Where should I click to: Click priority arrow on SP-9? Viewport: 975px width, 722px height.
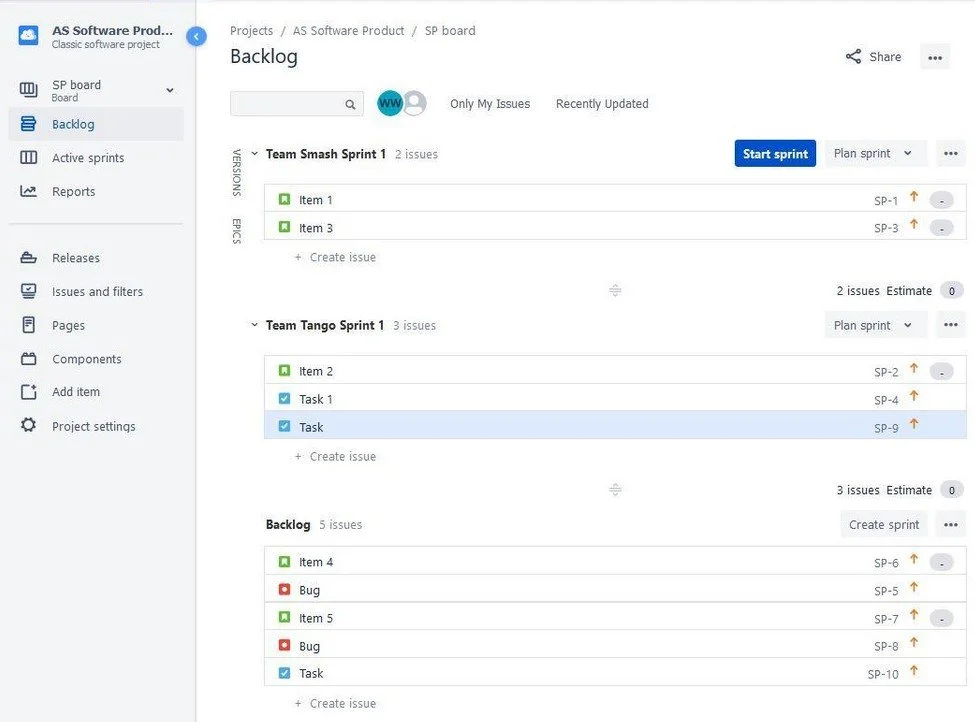pyautogui.click(x=913, y=424)
